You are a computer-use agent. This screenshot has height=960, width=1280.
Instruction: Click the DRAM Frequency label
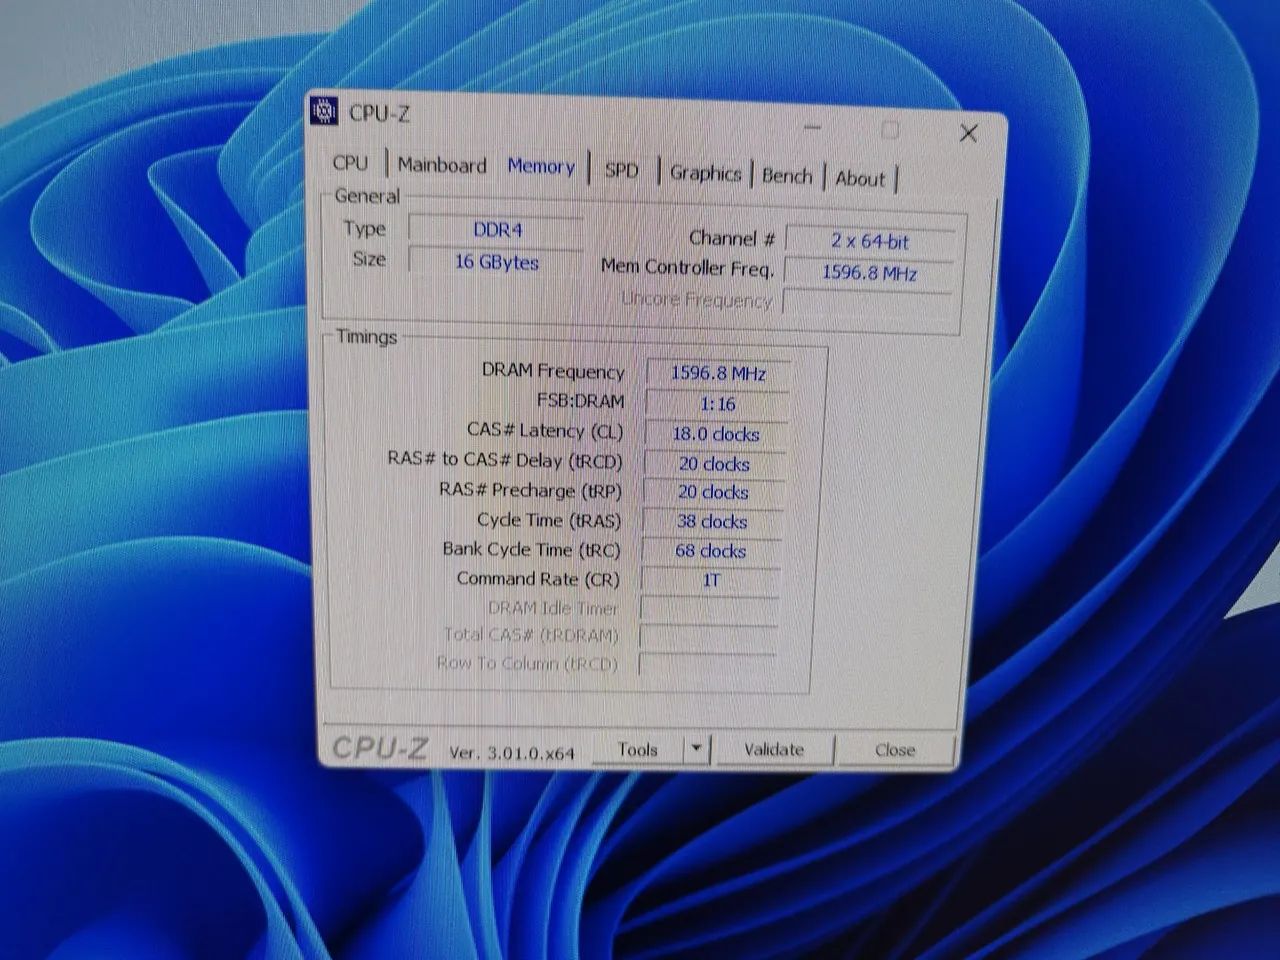tap(553, 371)
